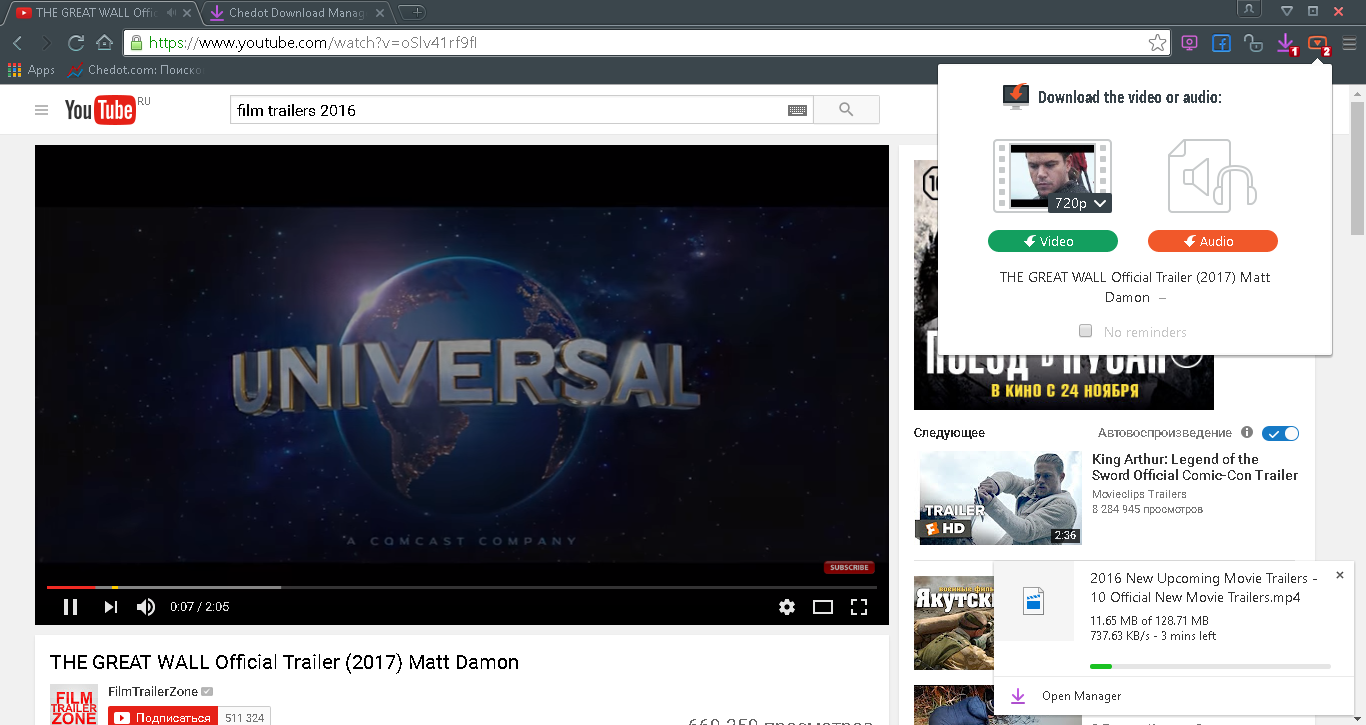
Task: Close THE GREAT WALL tab
Action: coord(187,13)
